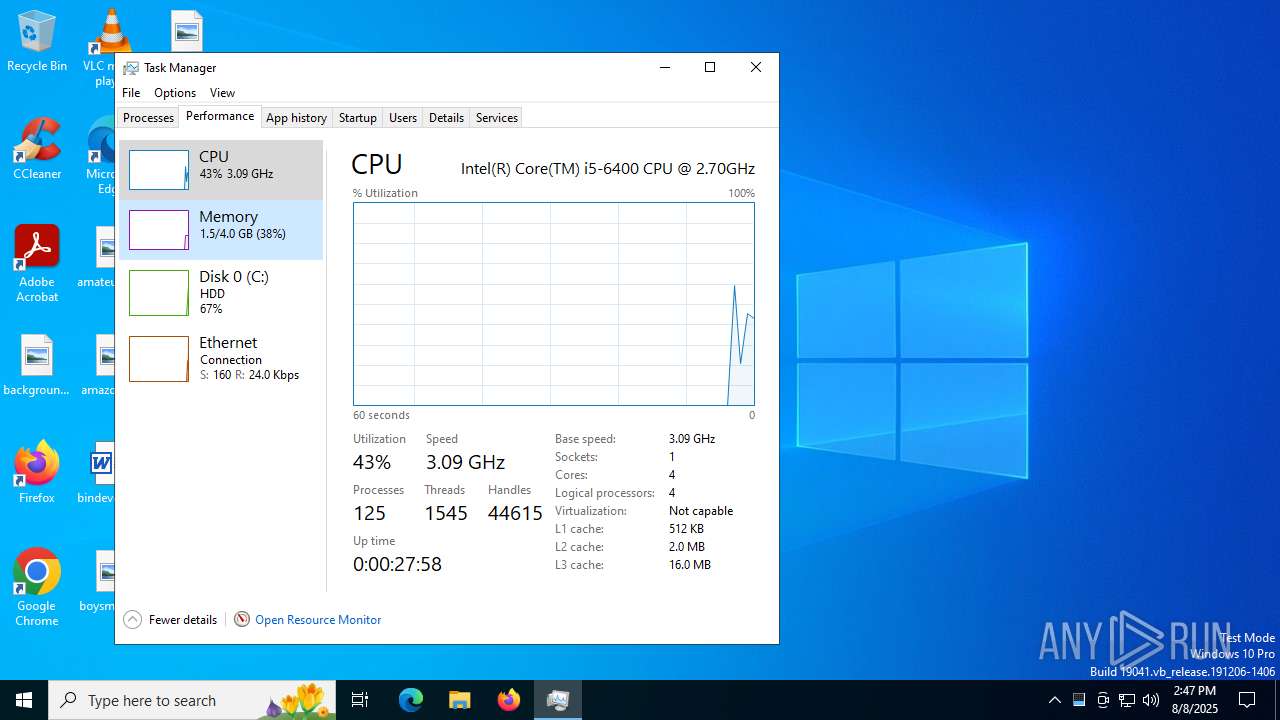Select the CPU performance graph thumbnail
The height and width of the screenshot is (720, 1280).
[x=158, y=170]
